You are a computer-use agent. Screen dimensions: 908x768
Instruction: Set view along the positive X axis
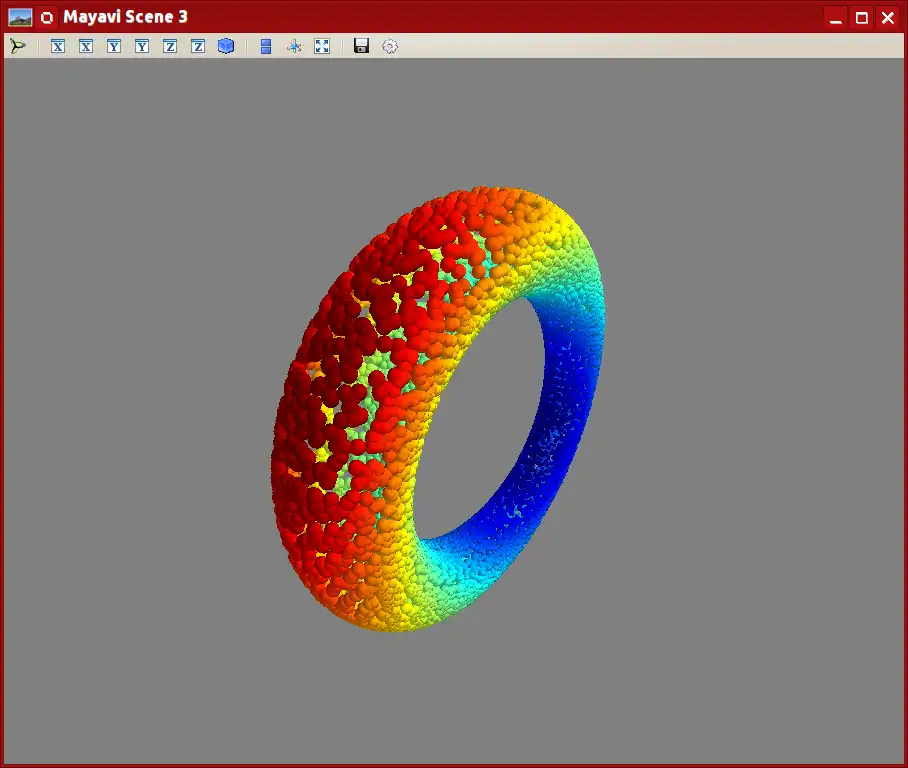point(58,46)
